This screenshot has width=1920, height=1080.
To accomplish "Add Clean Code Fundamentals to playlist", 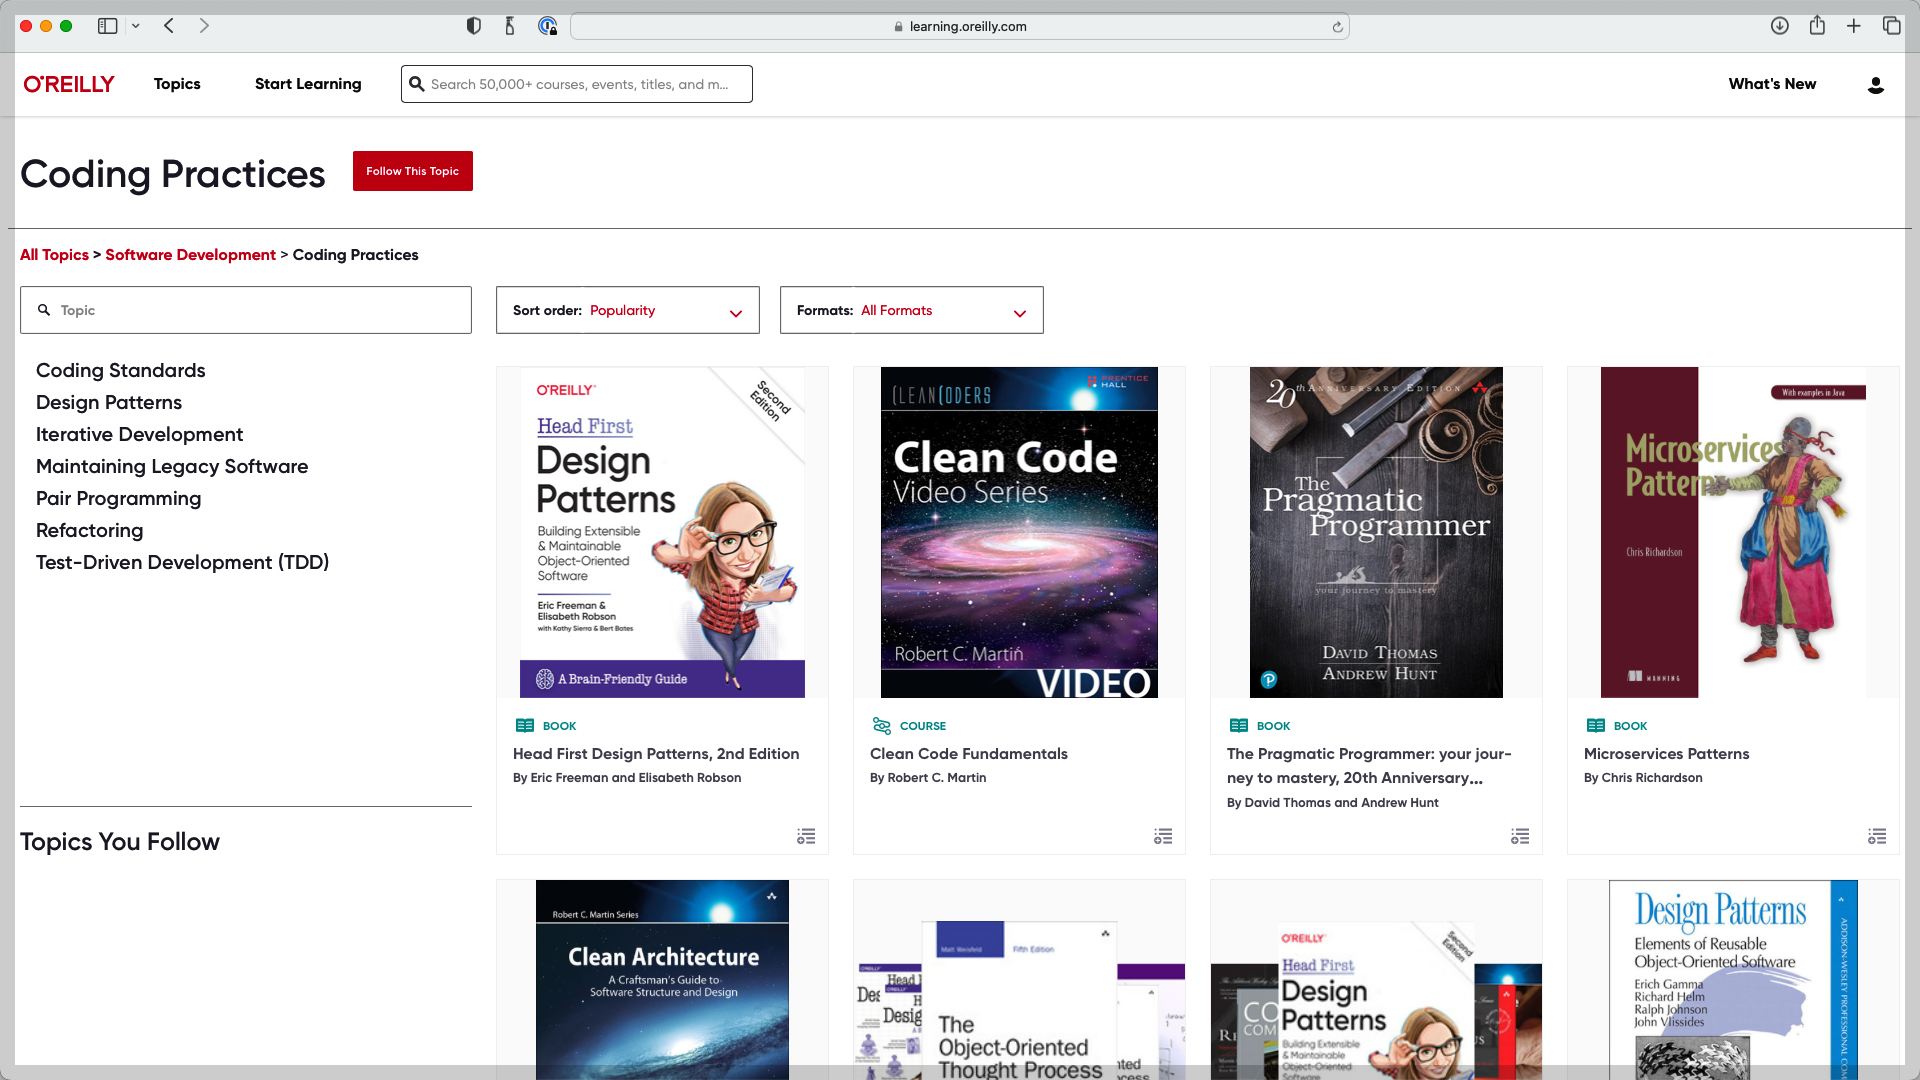I will 1163,836.
